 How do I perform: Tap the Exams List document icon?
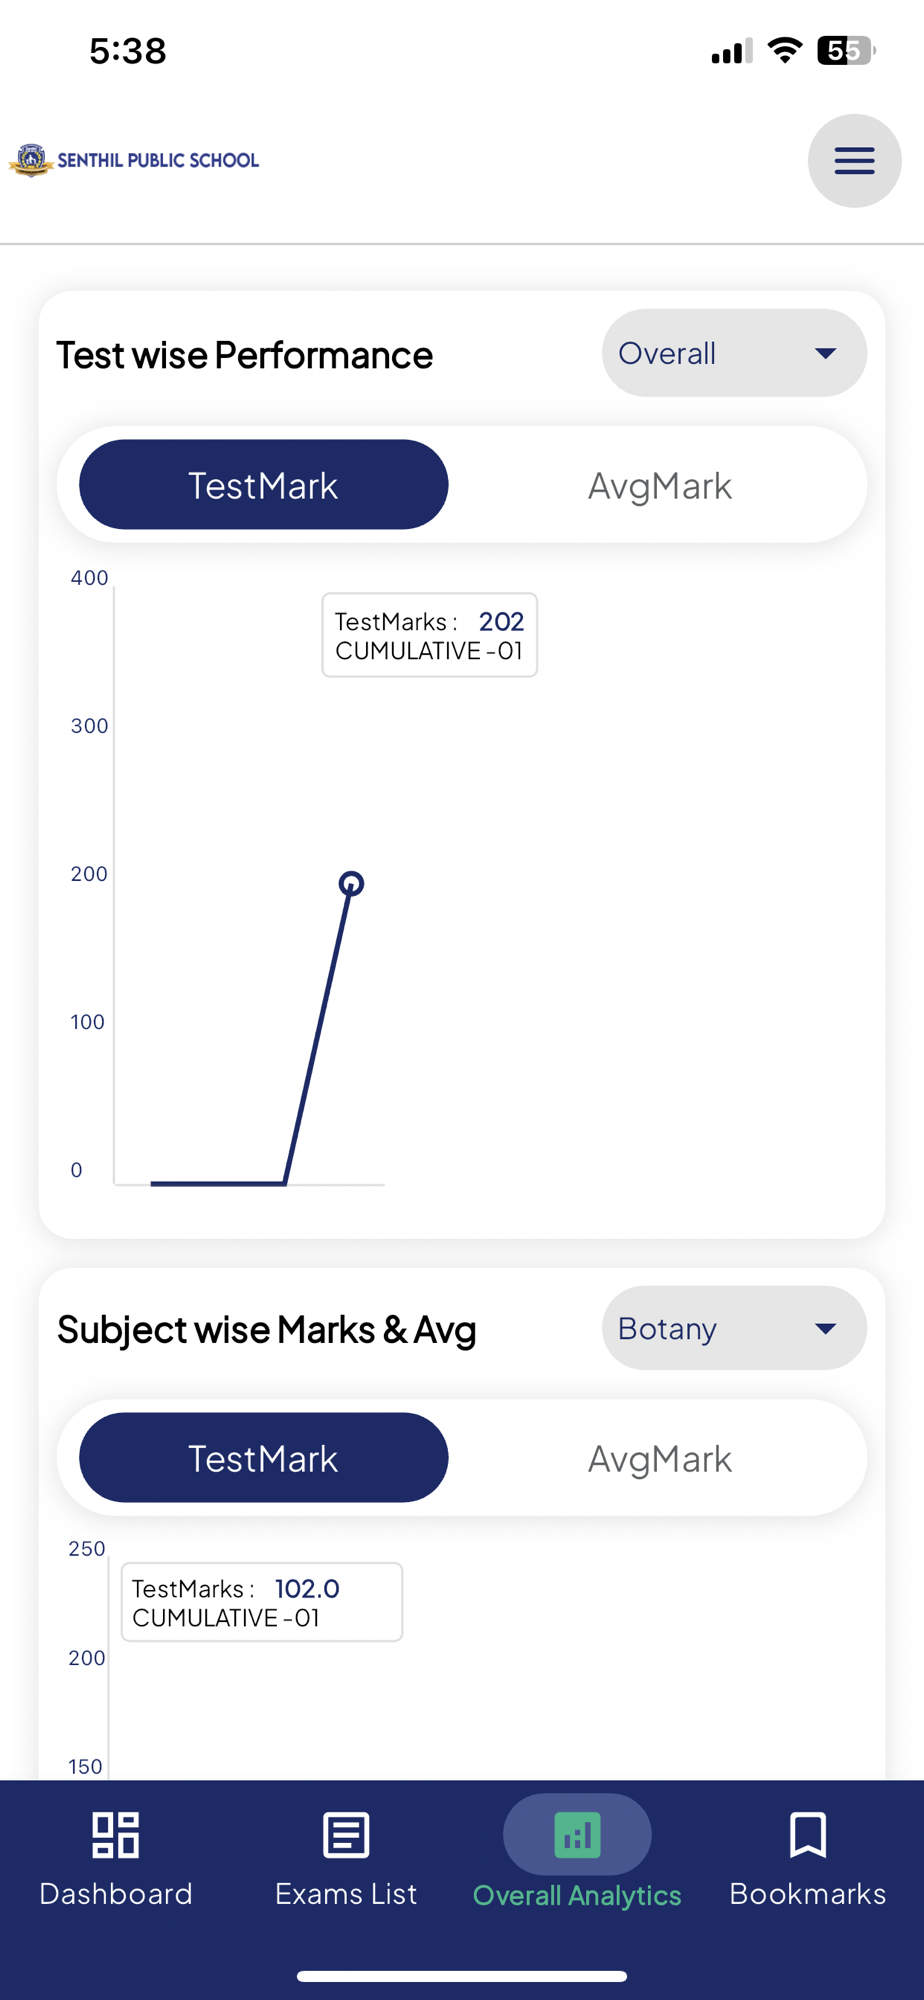(346, 1835)
